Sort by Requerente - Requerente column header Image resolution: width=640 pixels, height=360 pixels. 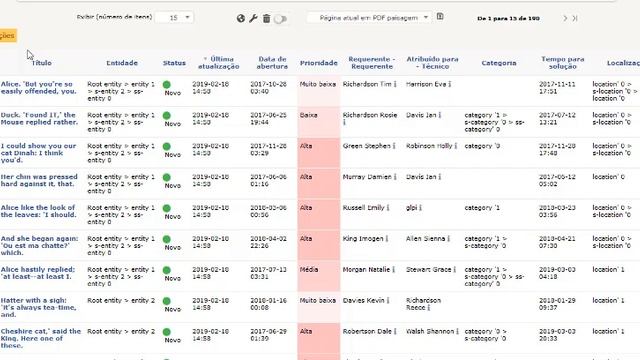372,63
